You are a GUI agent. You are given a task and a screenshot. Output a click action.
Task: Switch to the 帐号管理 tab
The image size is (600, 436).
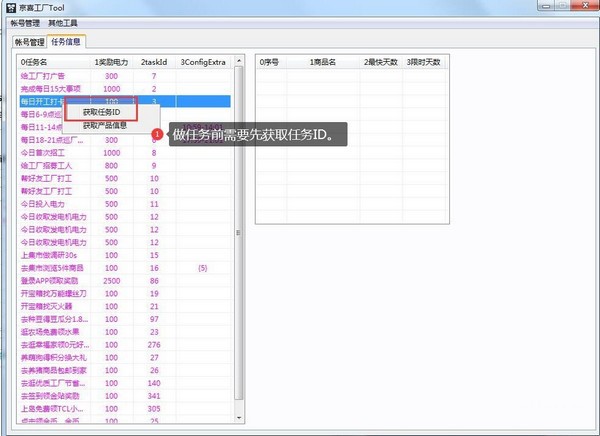(29, 43)
